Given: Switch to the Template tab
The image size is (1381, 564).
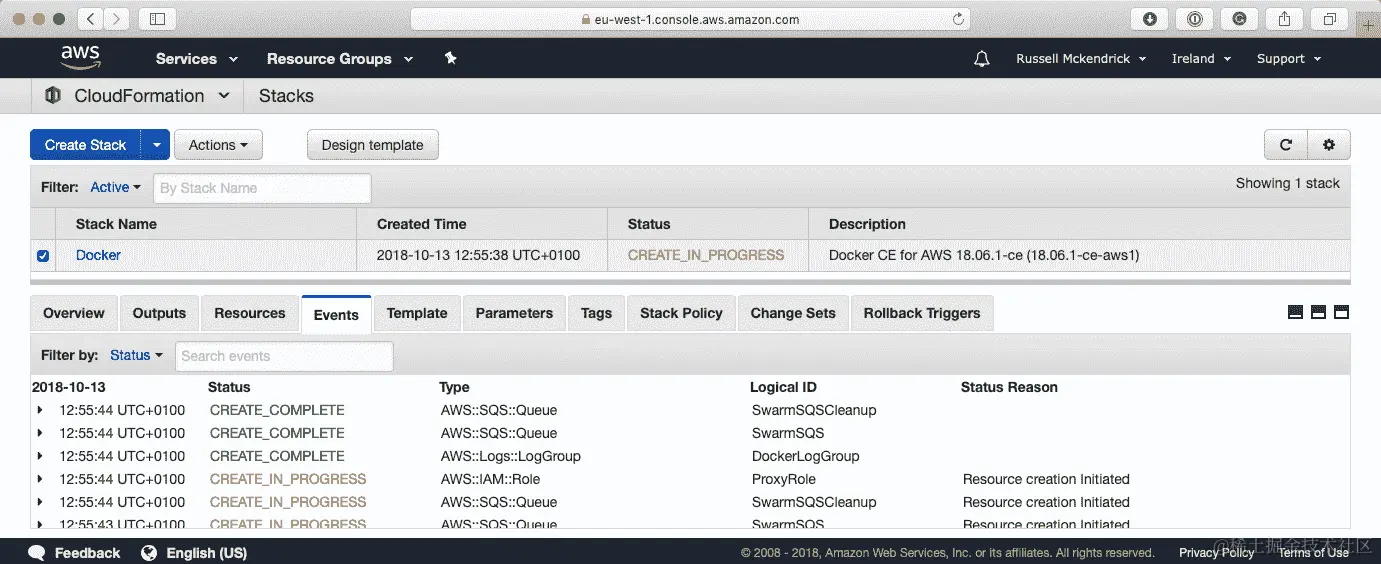Looking at the screenshot, I should (417, 313).
